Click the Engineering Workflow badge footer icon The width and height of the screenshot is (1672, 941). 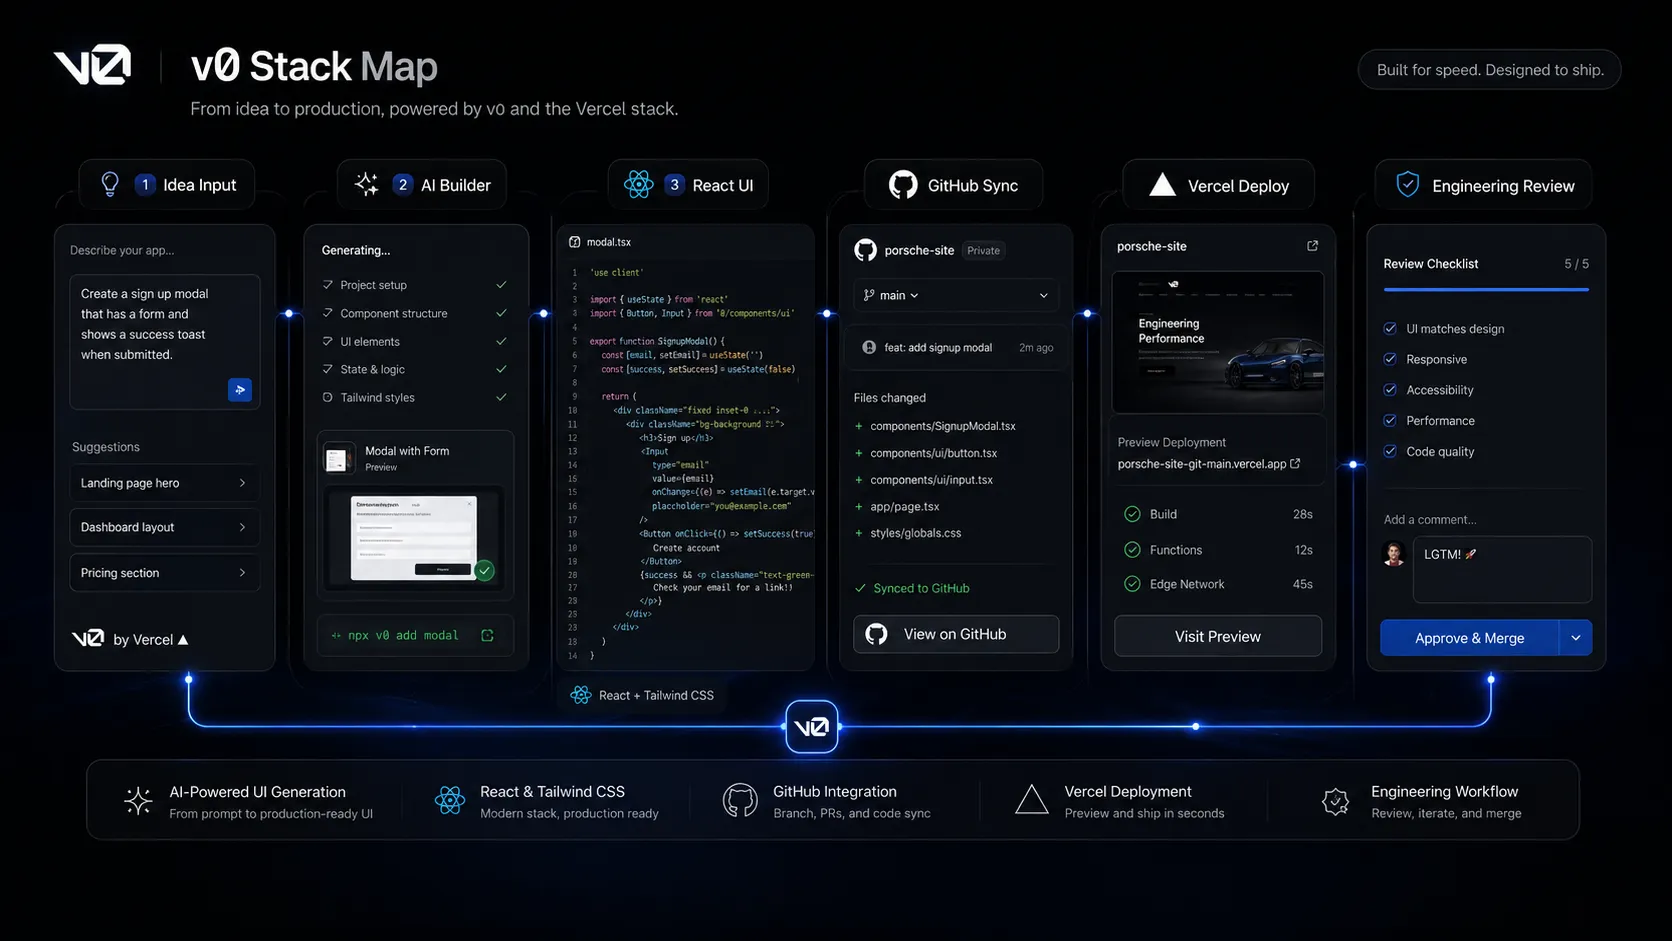[x=1336, y=801]
